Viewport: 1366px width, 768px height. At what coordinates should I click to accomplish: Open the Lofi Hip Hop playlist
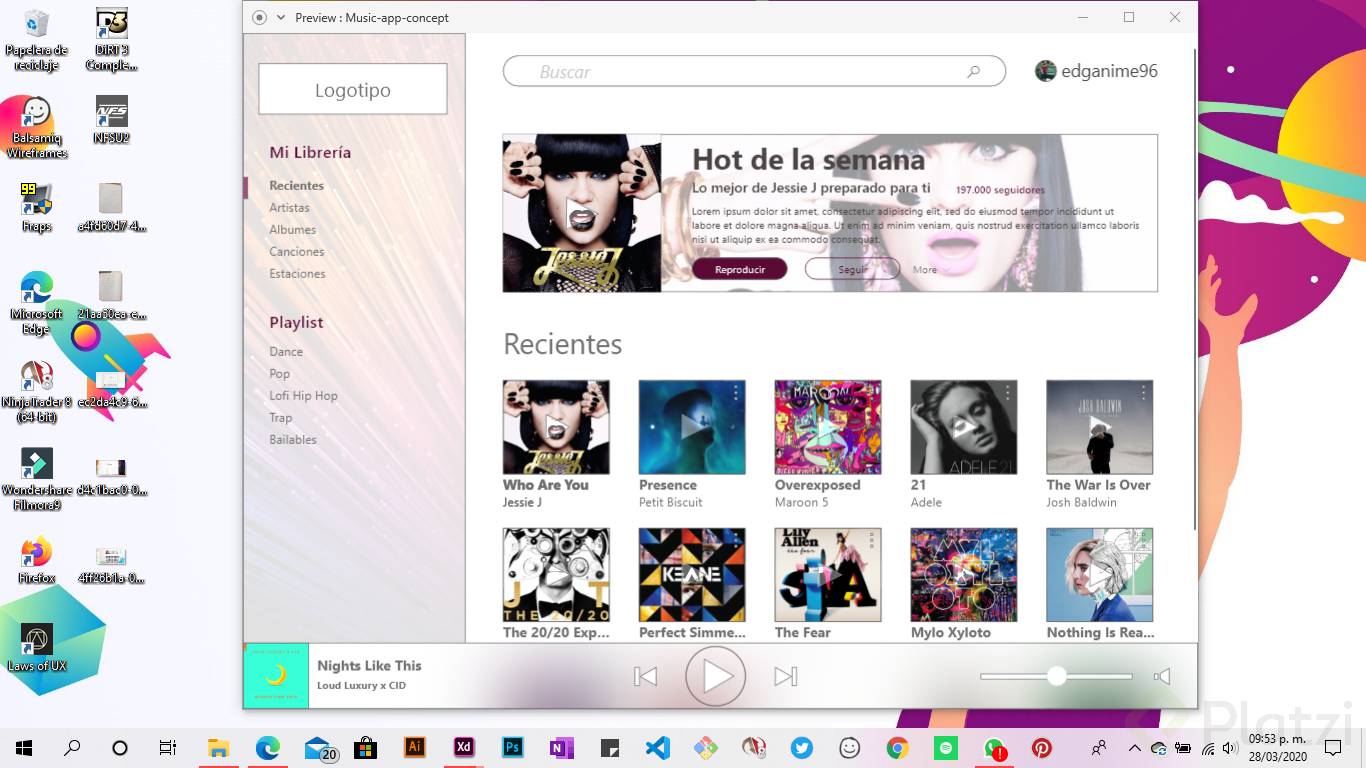point(303,396)
